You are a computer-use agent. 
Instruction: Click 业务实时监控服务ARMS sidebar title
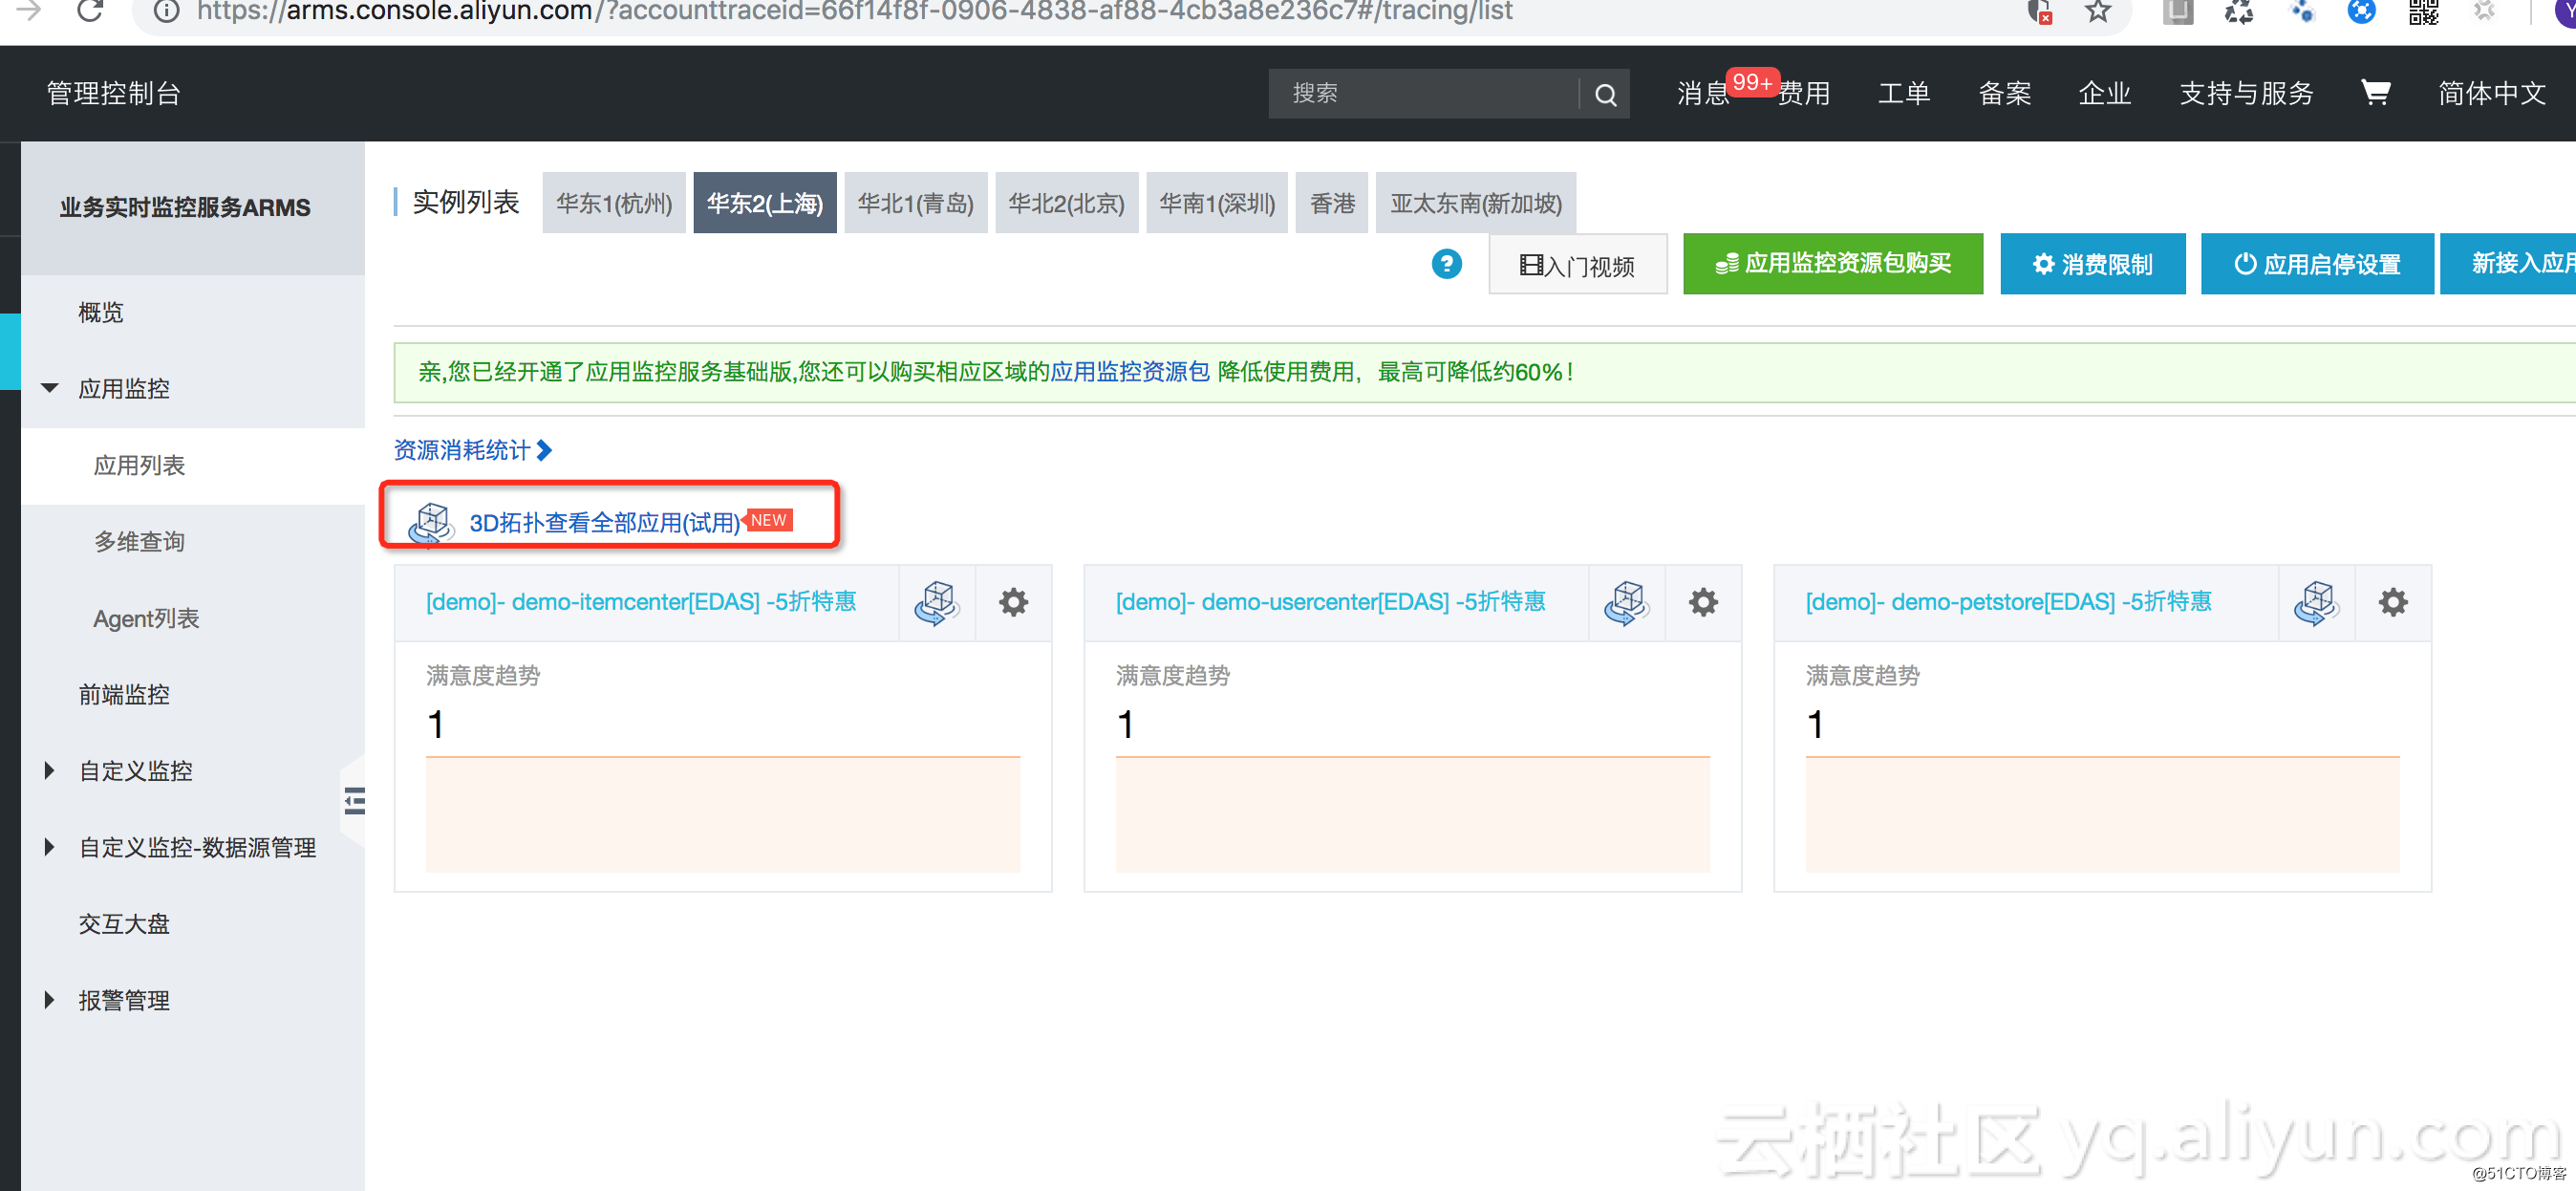click(x=185, y=207)
